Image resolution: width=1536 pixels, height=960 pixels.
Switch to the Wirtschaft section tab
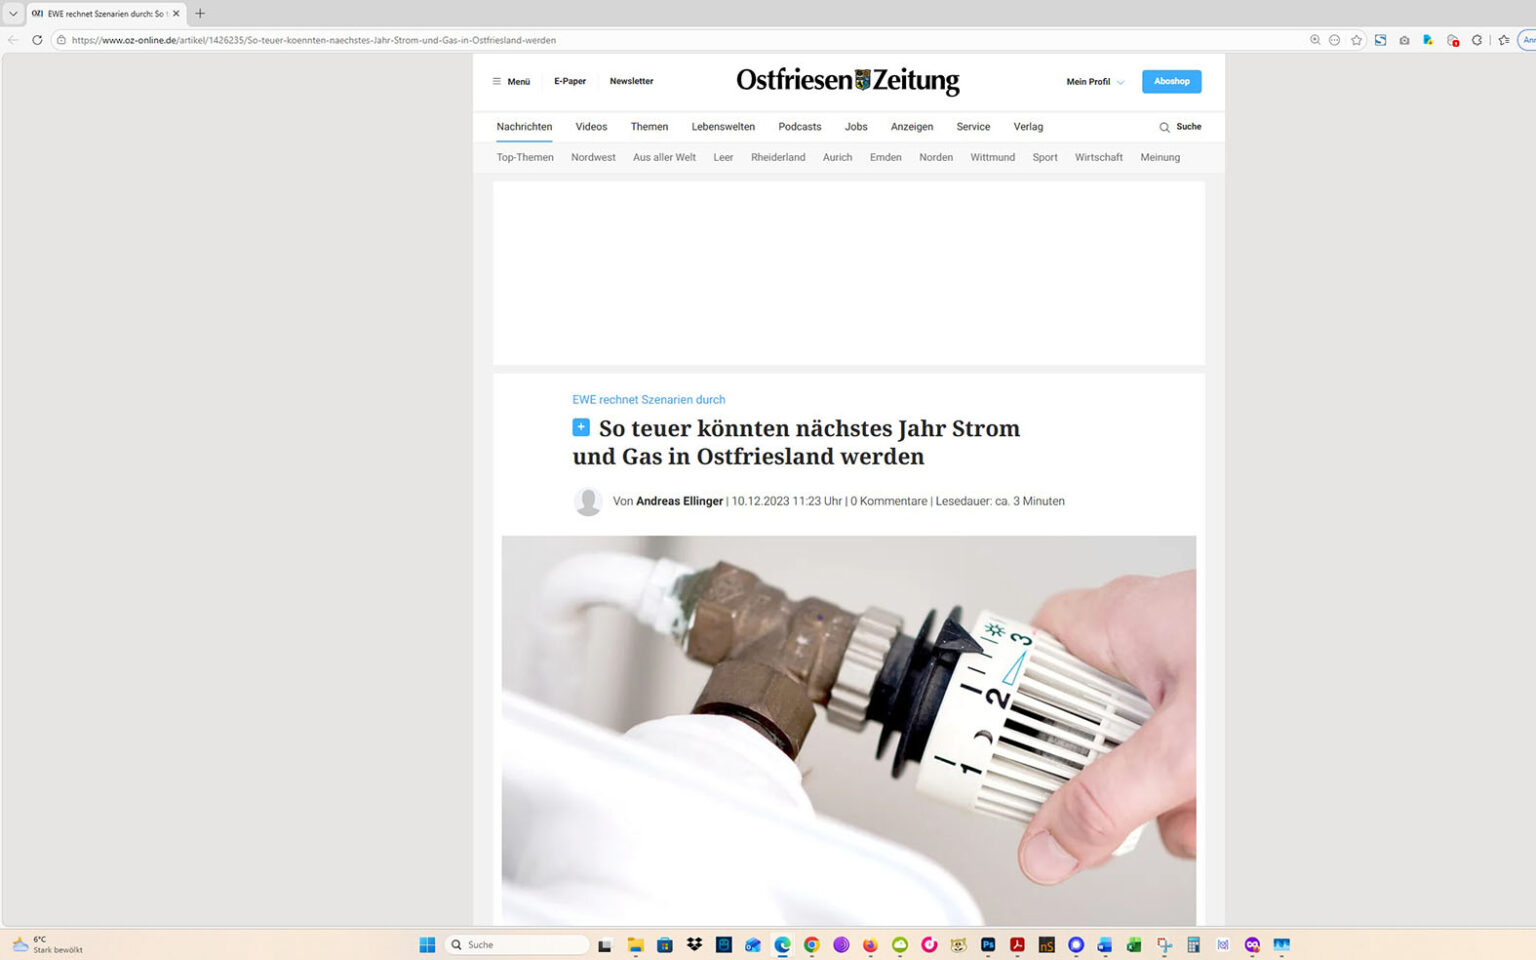tap(1098, 157)
